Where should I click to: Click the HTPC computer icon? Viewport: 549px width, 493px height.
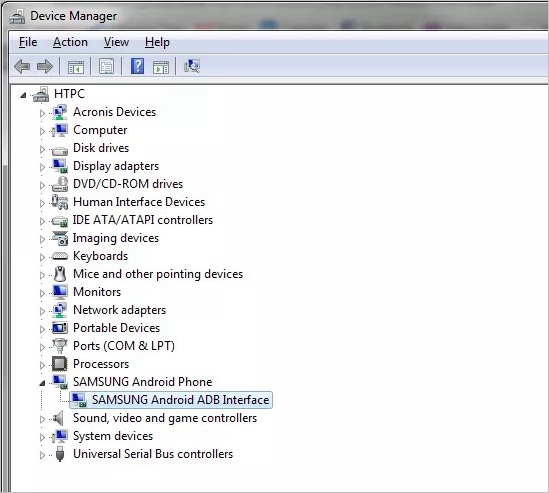(x=41, y=94)
